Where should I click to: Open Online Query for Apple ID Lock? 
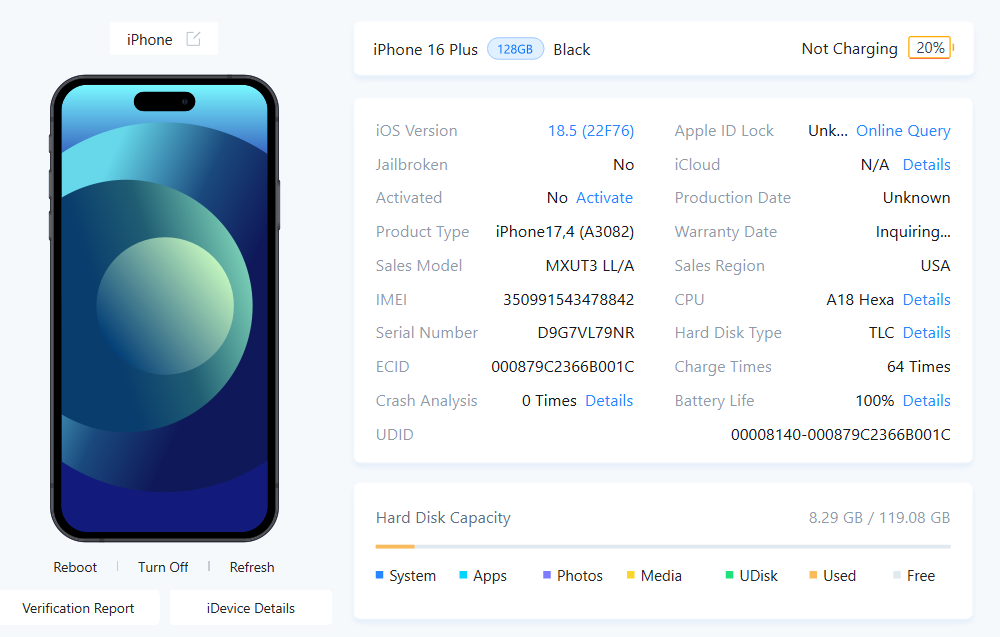pos(903,131)
